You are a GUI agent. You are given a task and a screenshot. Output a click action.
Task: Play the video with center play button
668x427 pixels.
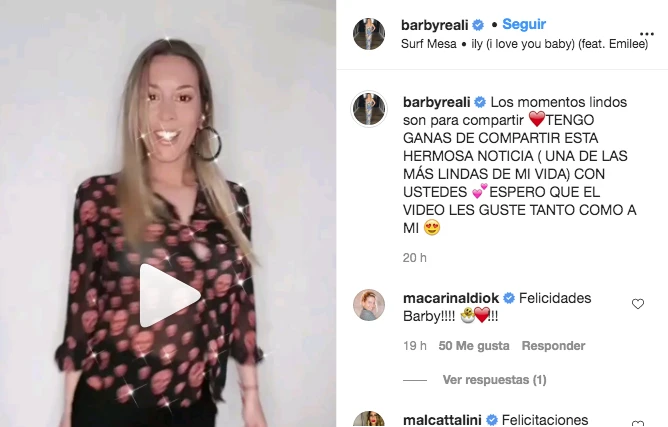[170, 295]
